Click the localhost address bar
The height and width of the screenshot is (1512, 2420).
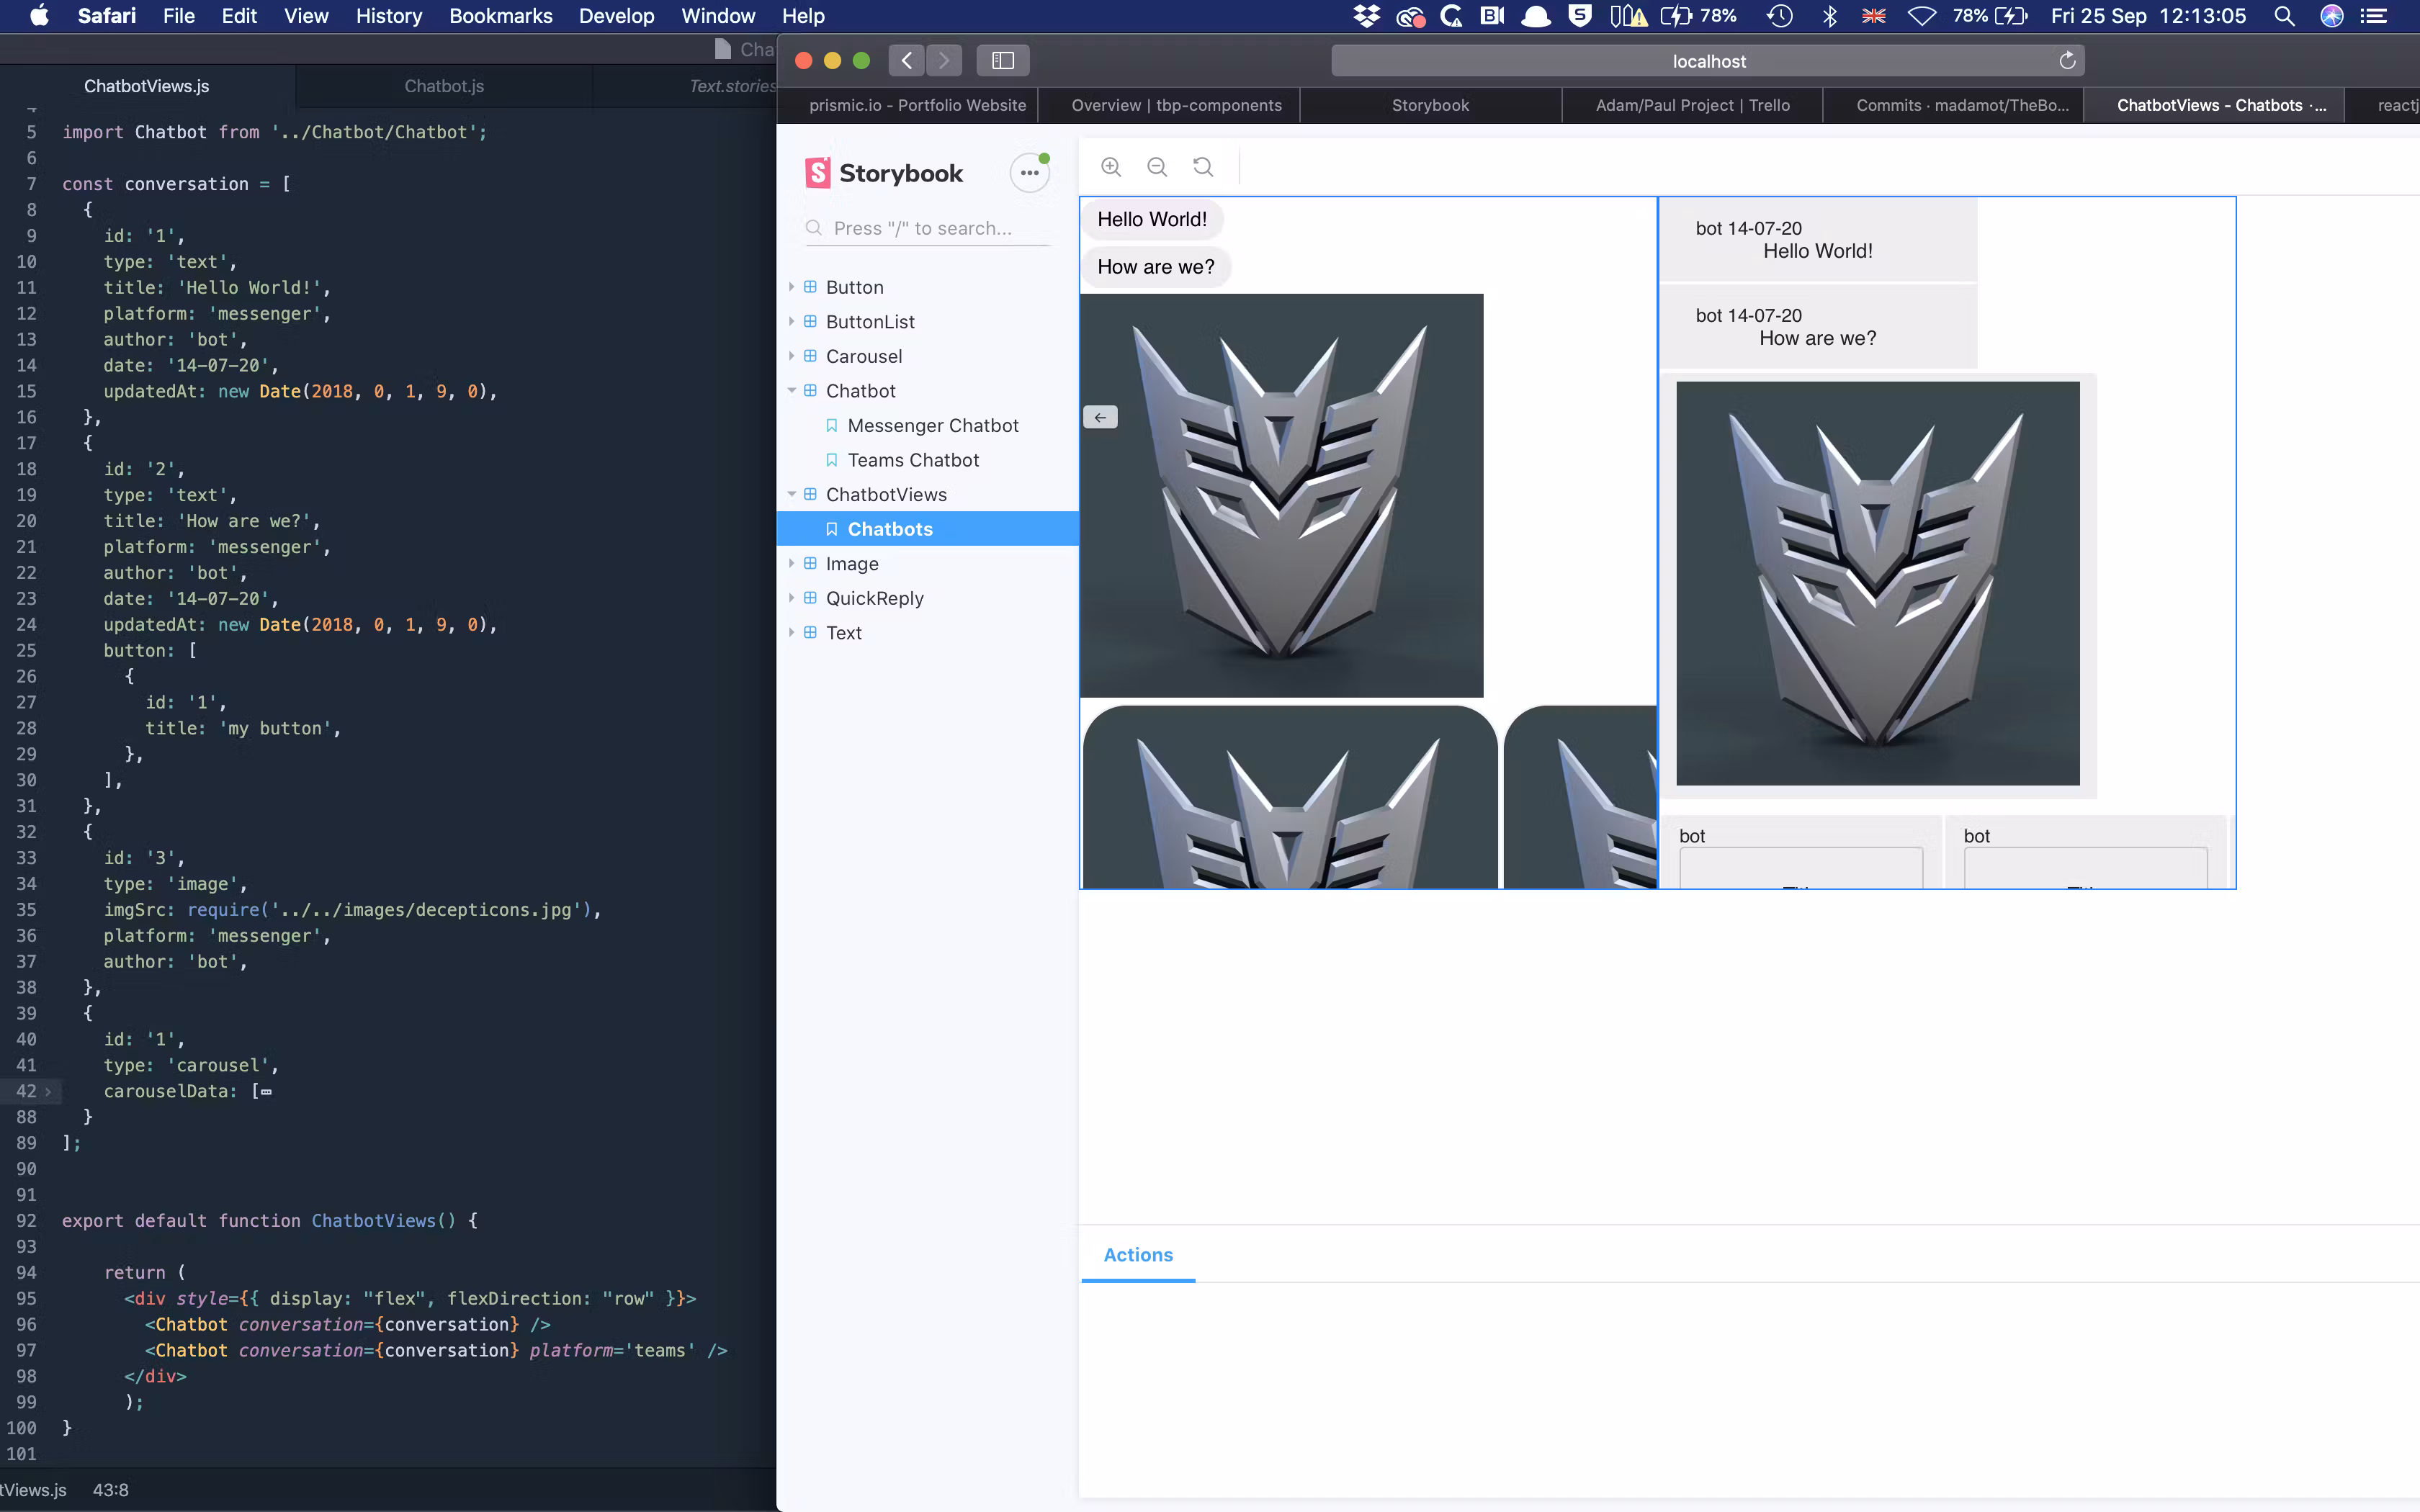tap(1708, 61)
